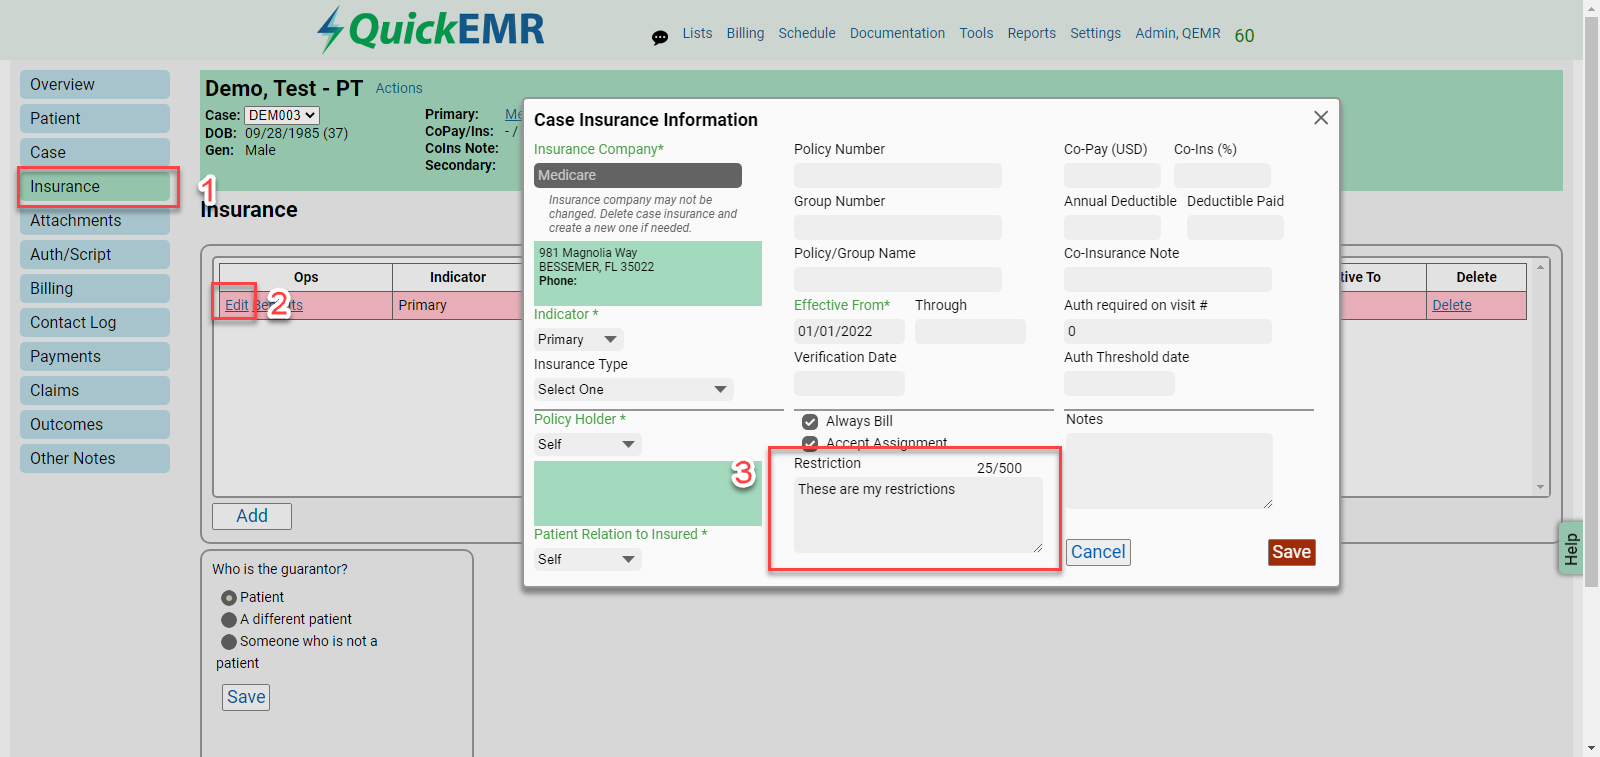Open the Contact Log sidebar tab

pyautogui.click(x=95, y=323)
